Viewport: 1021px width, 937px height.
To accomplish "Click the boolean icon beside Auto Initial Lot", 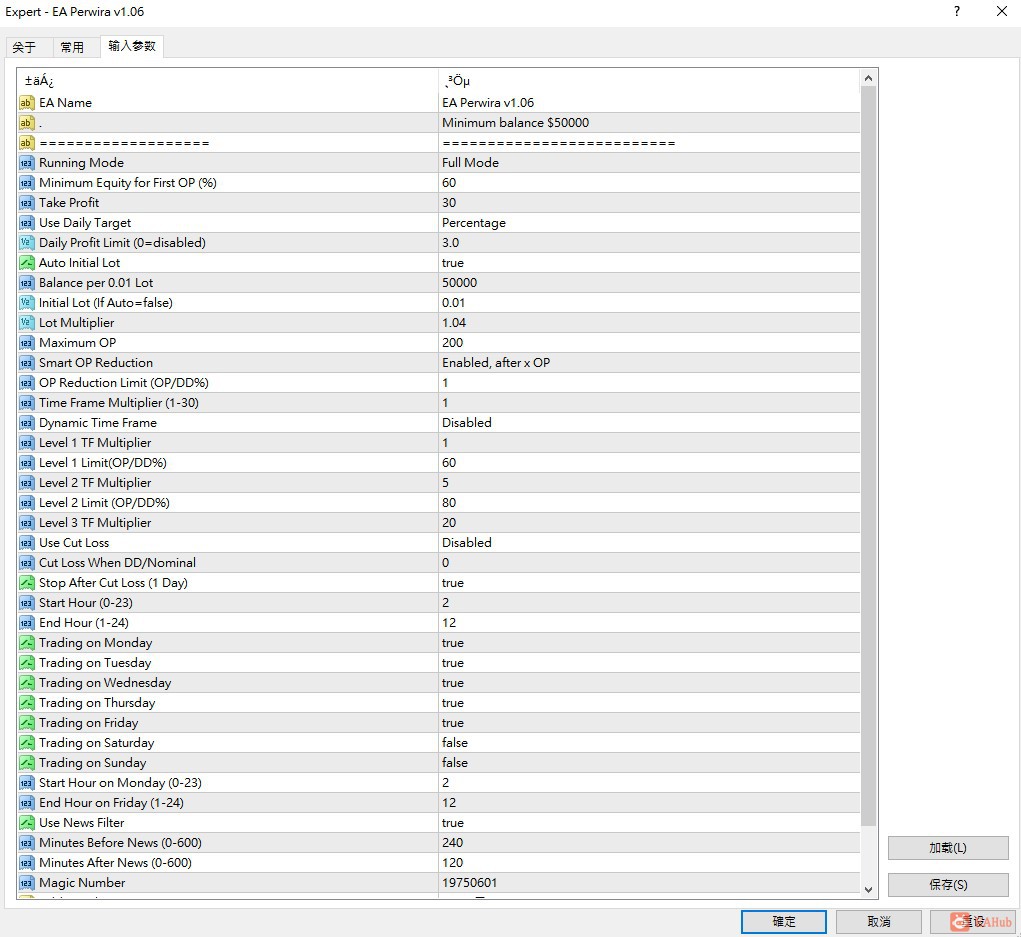I will coord(26,262).
